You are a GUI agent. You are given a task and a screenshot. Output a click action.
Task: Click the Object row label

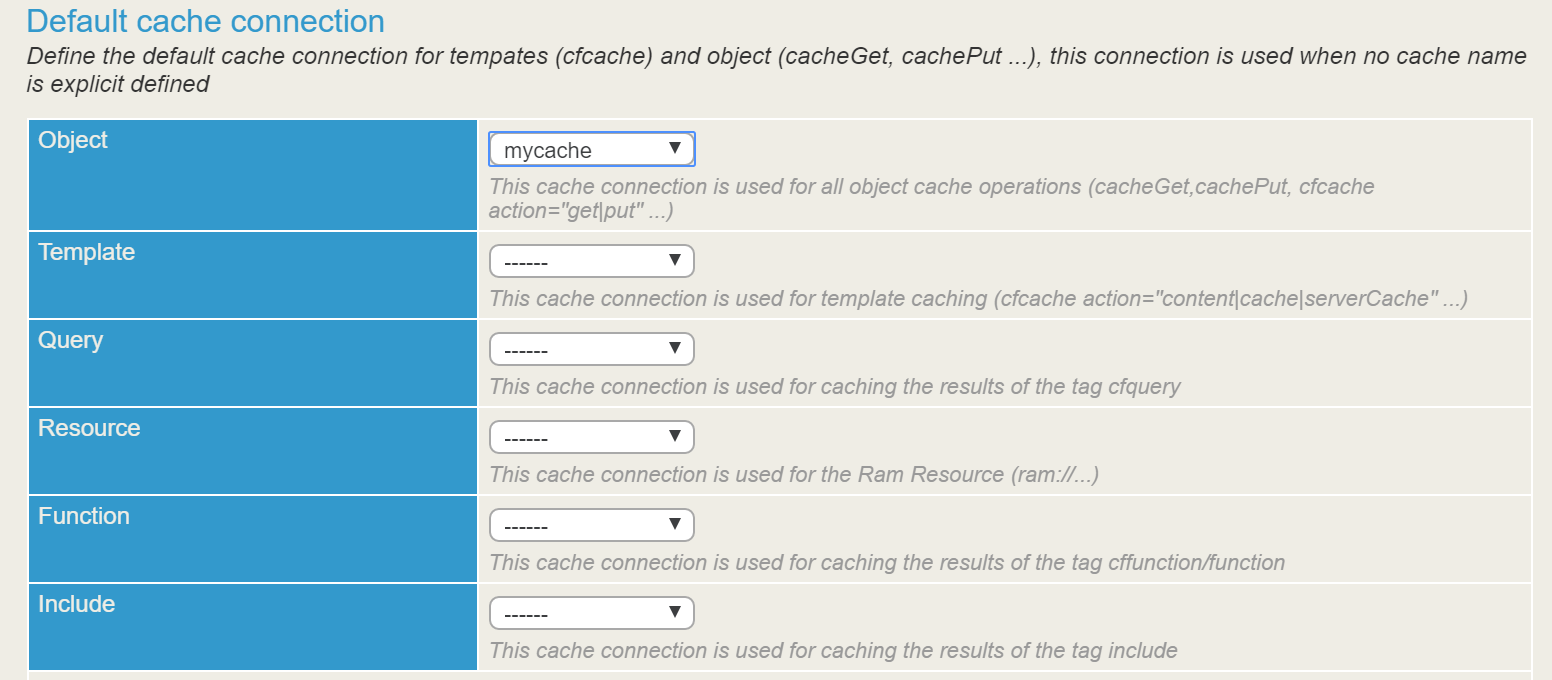click(x=73, y=141)
